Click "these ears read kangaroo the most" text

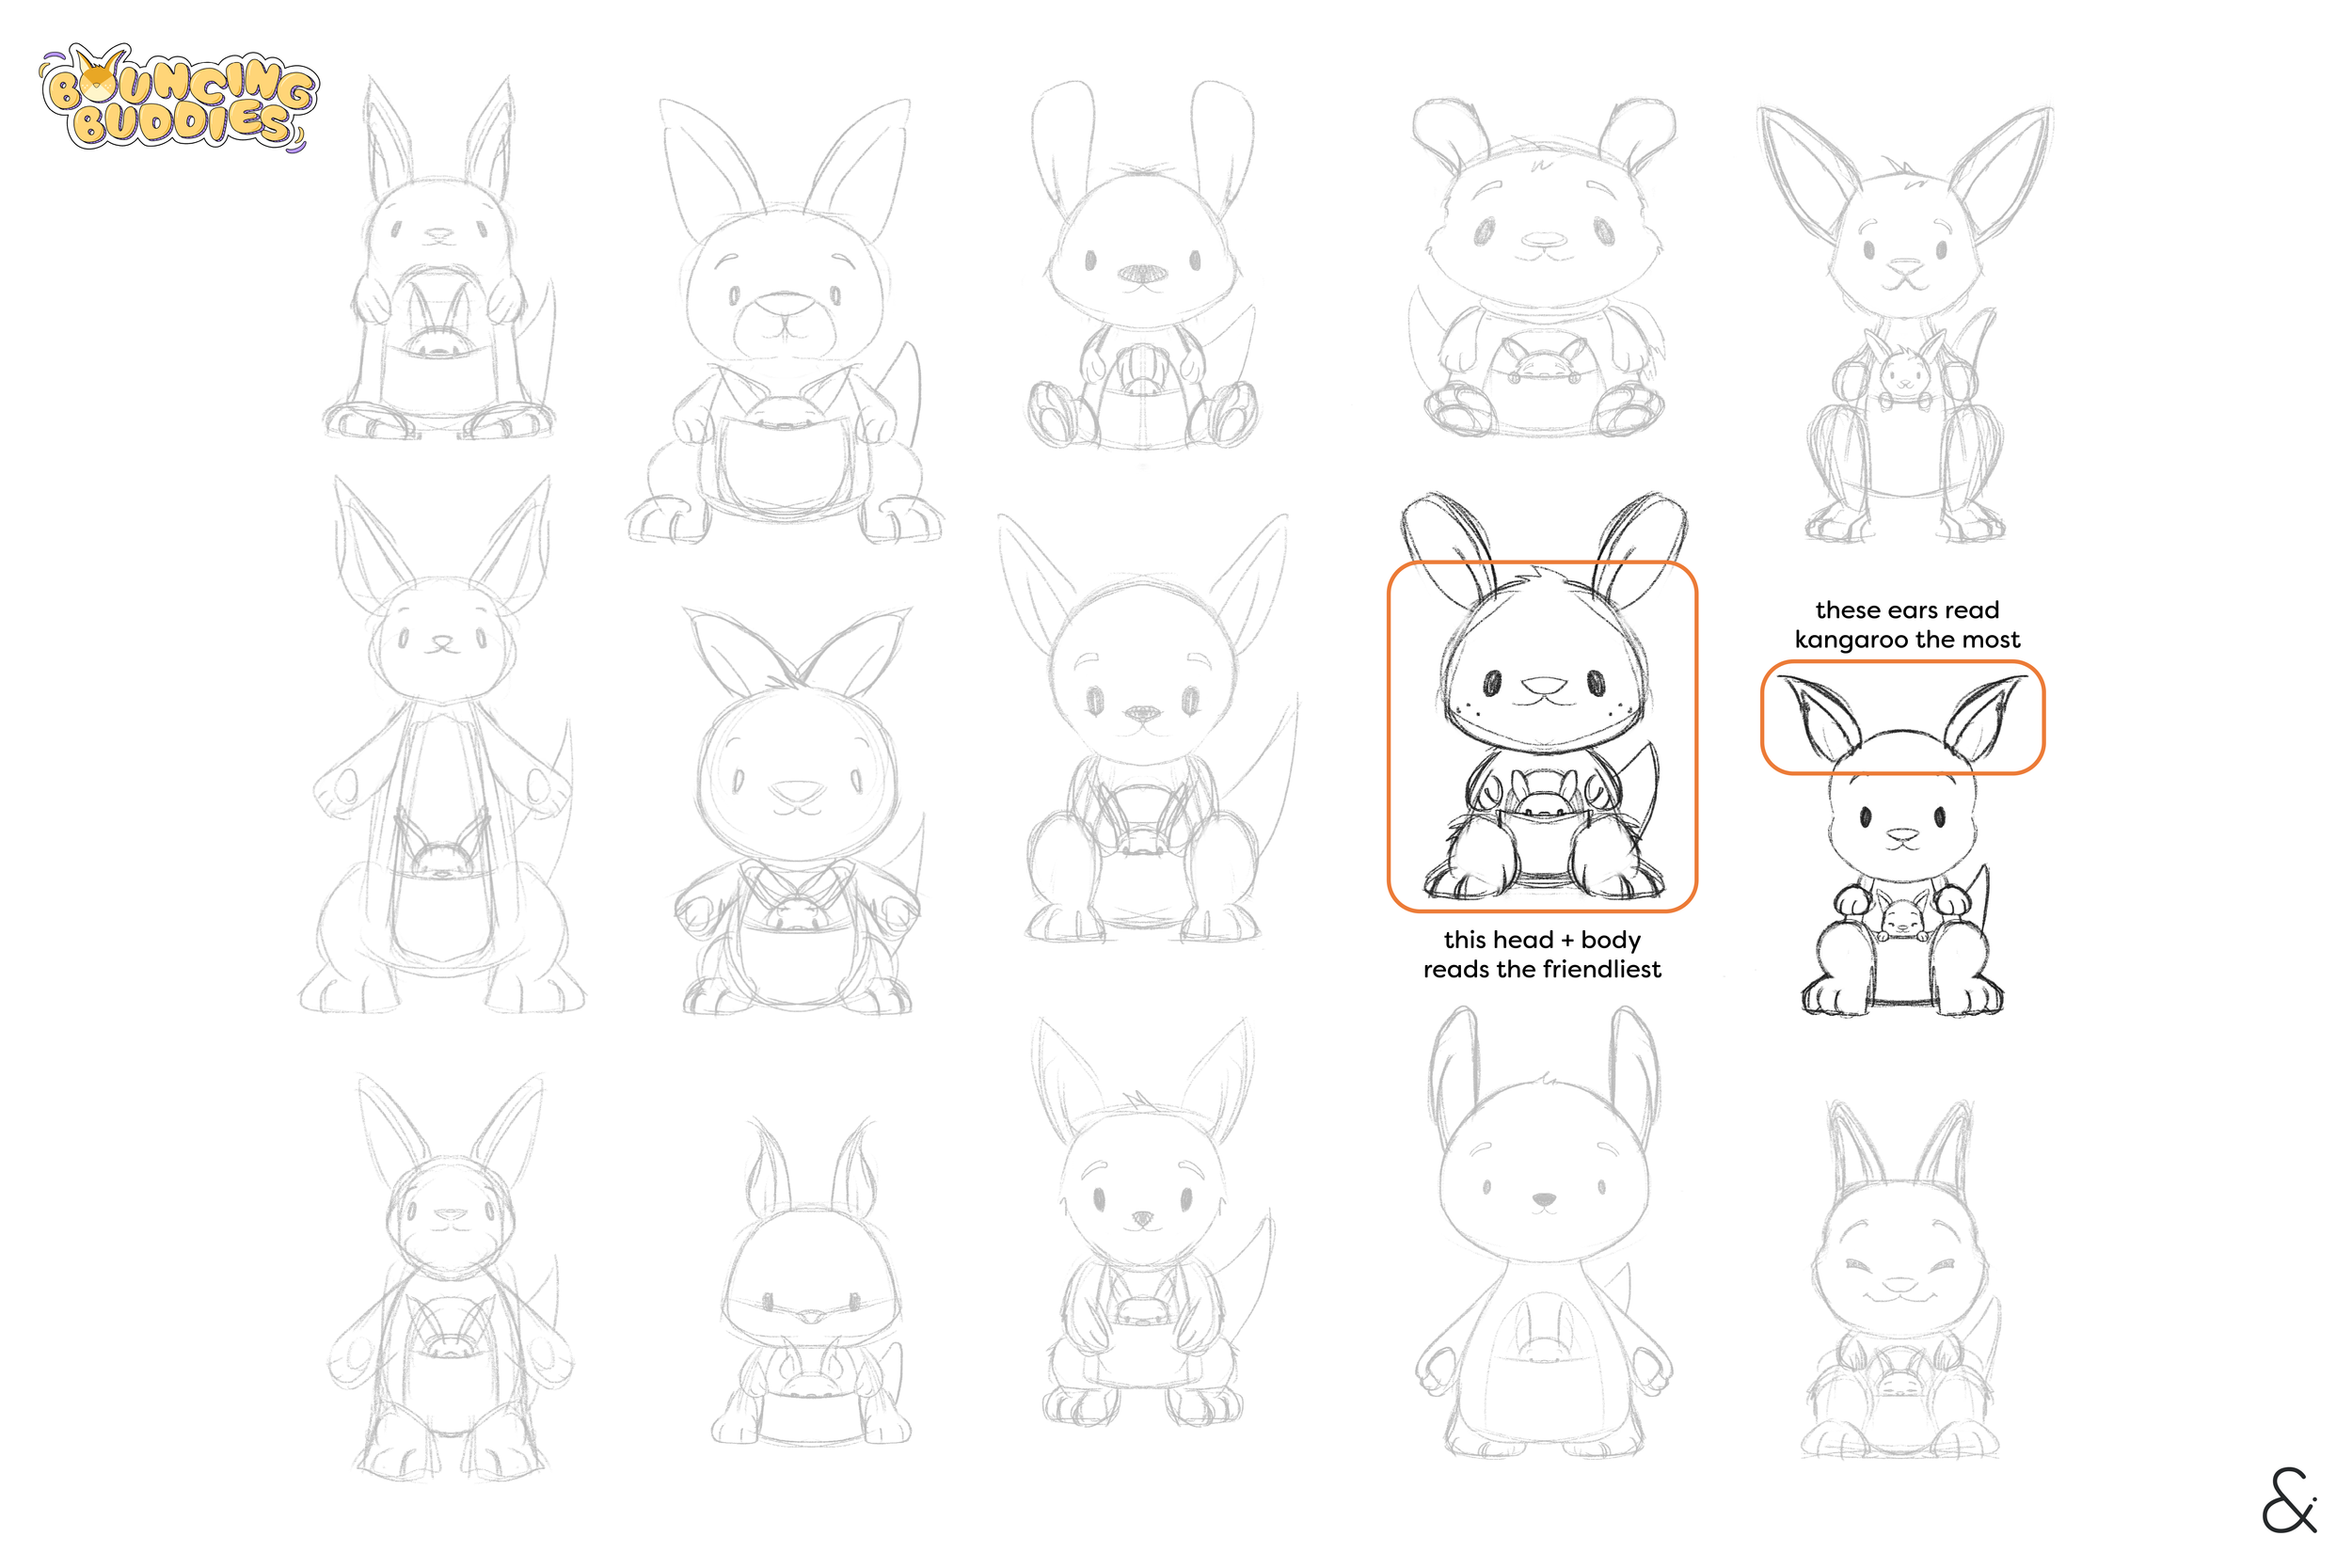1907,624
